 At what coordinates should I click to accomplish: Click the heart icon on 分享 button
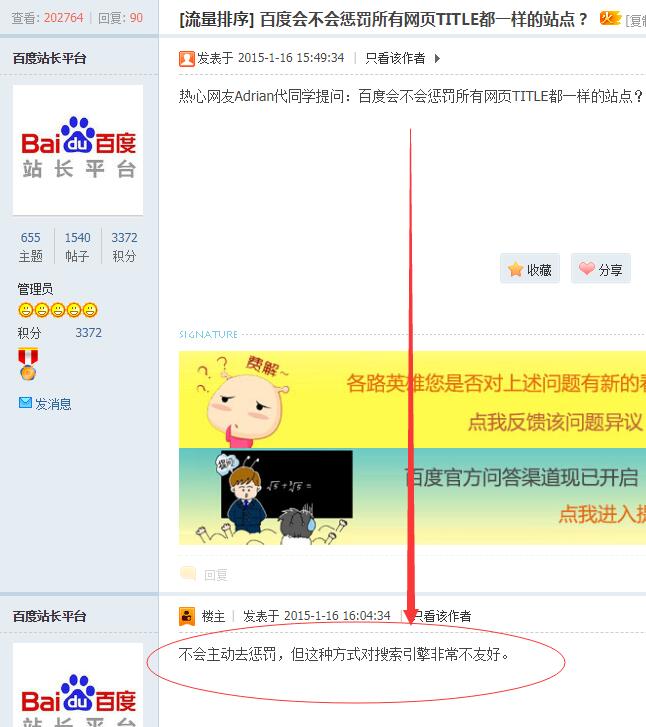click(x=587, y=268)
